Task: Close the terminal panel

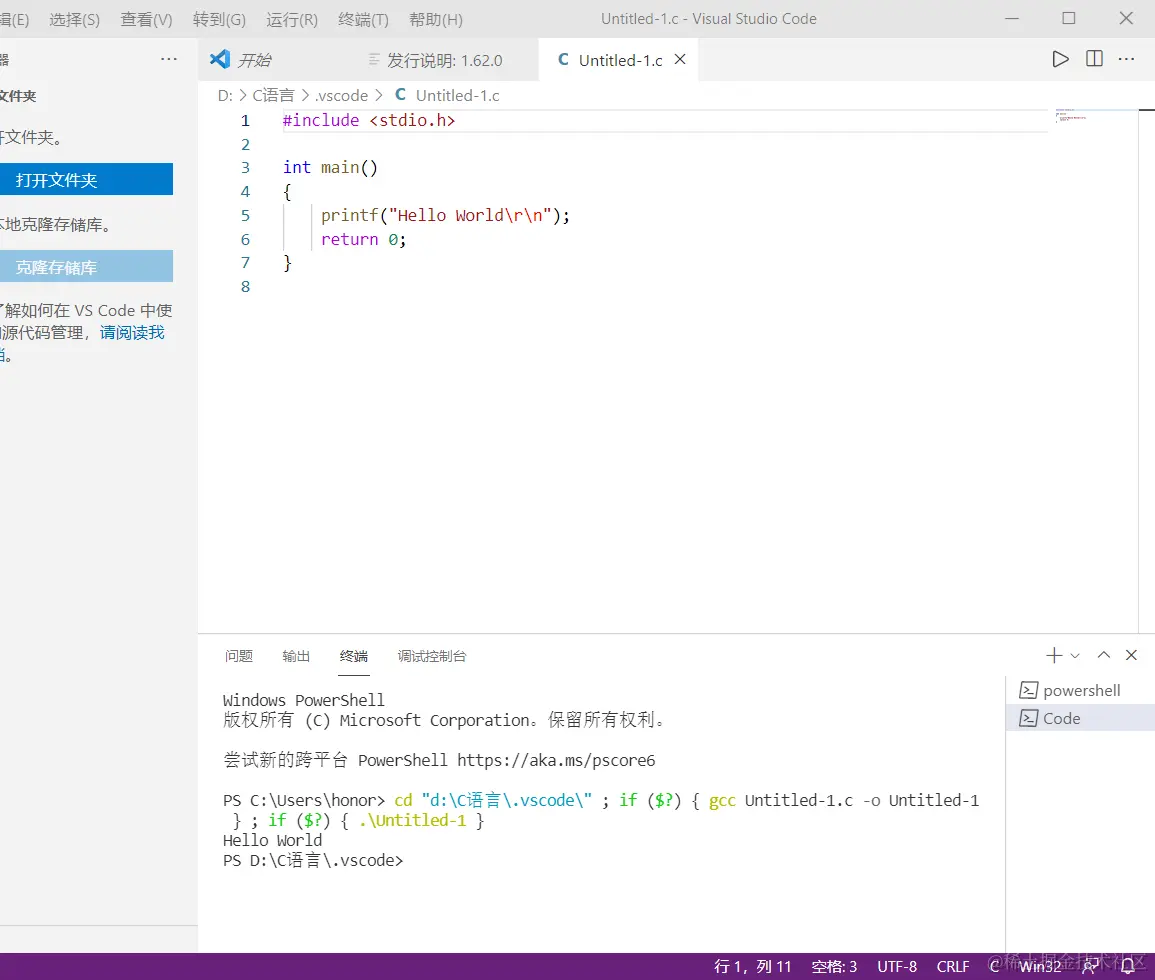Action: (1131, 655)
